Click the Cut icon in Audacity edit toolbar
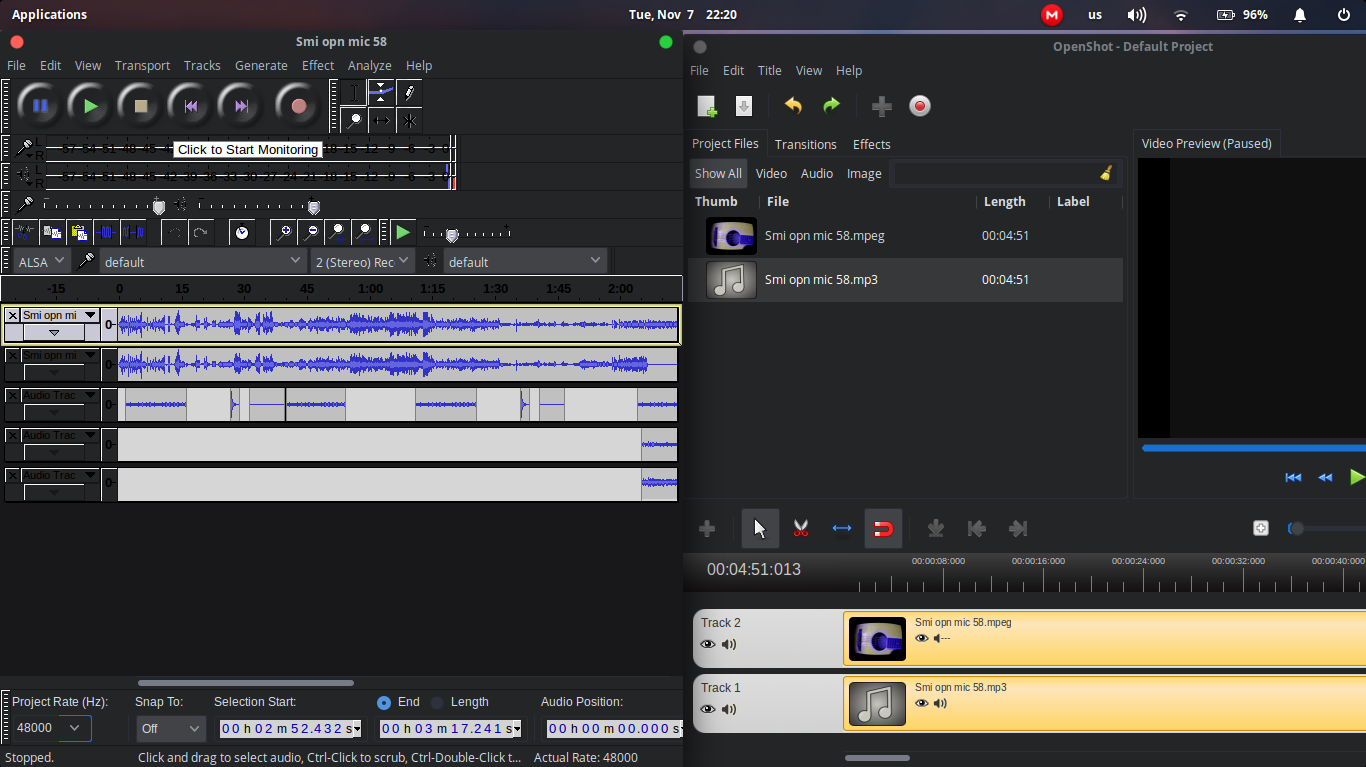This screenshot has height=767, width=1366. [x=26, y=233]
